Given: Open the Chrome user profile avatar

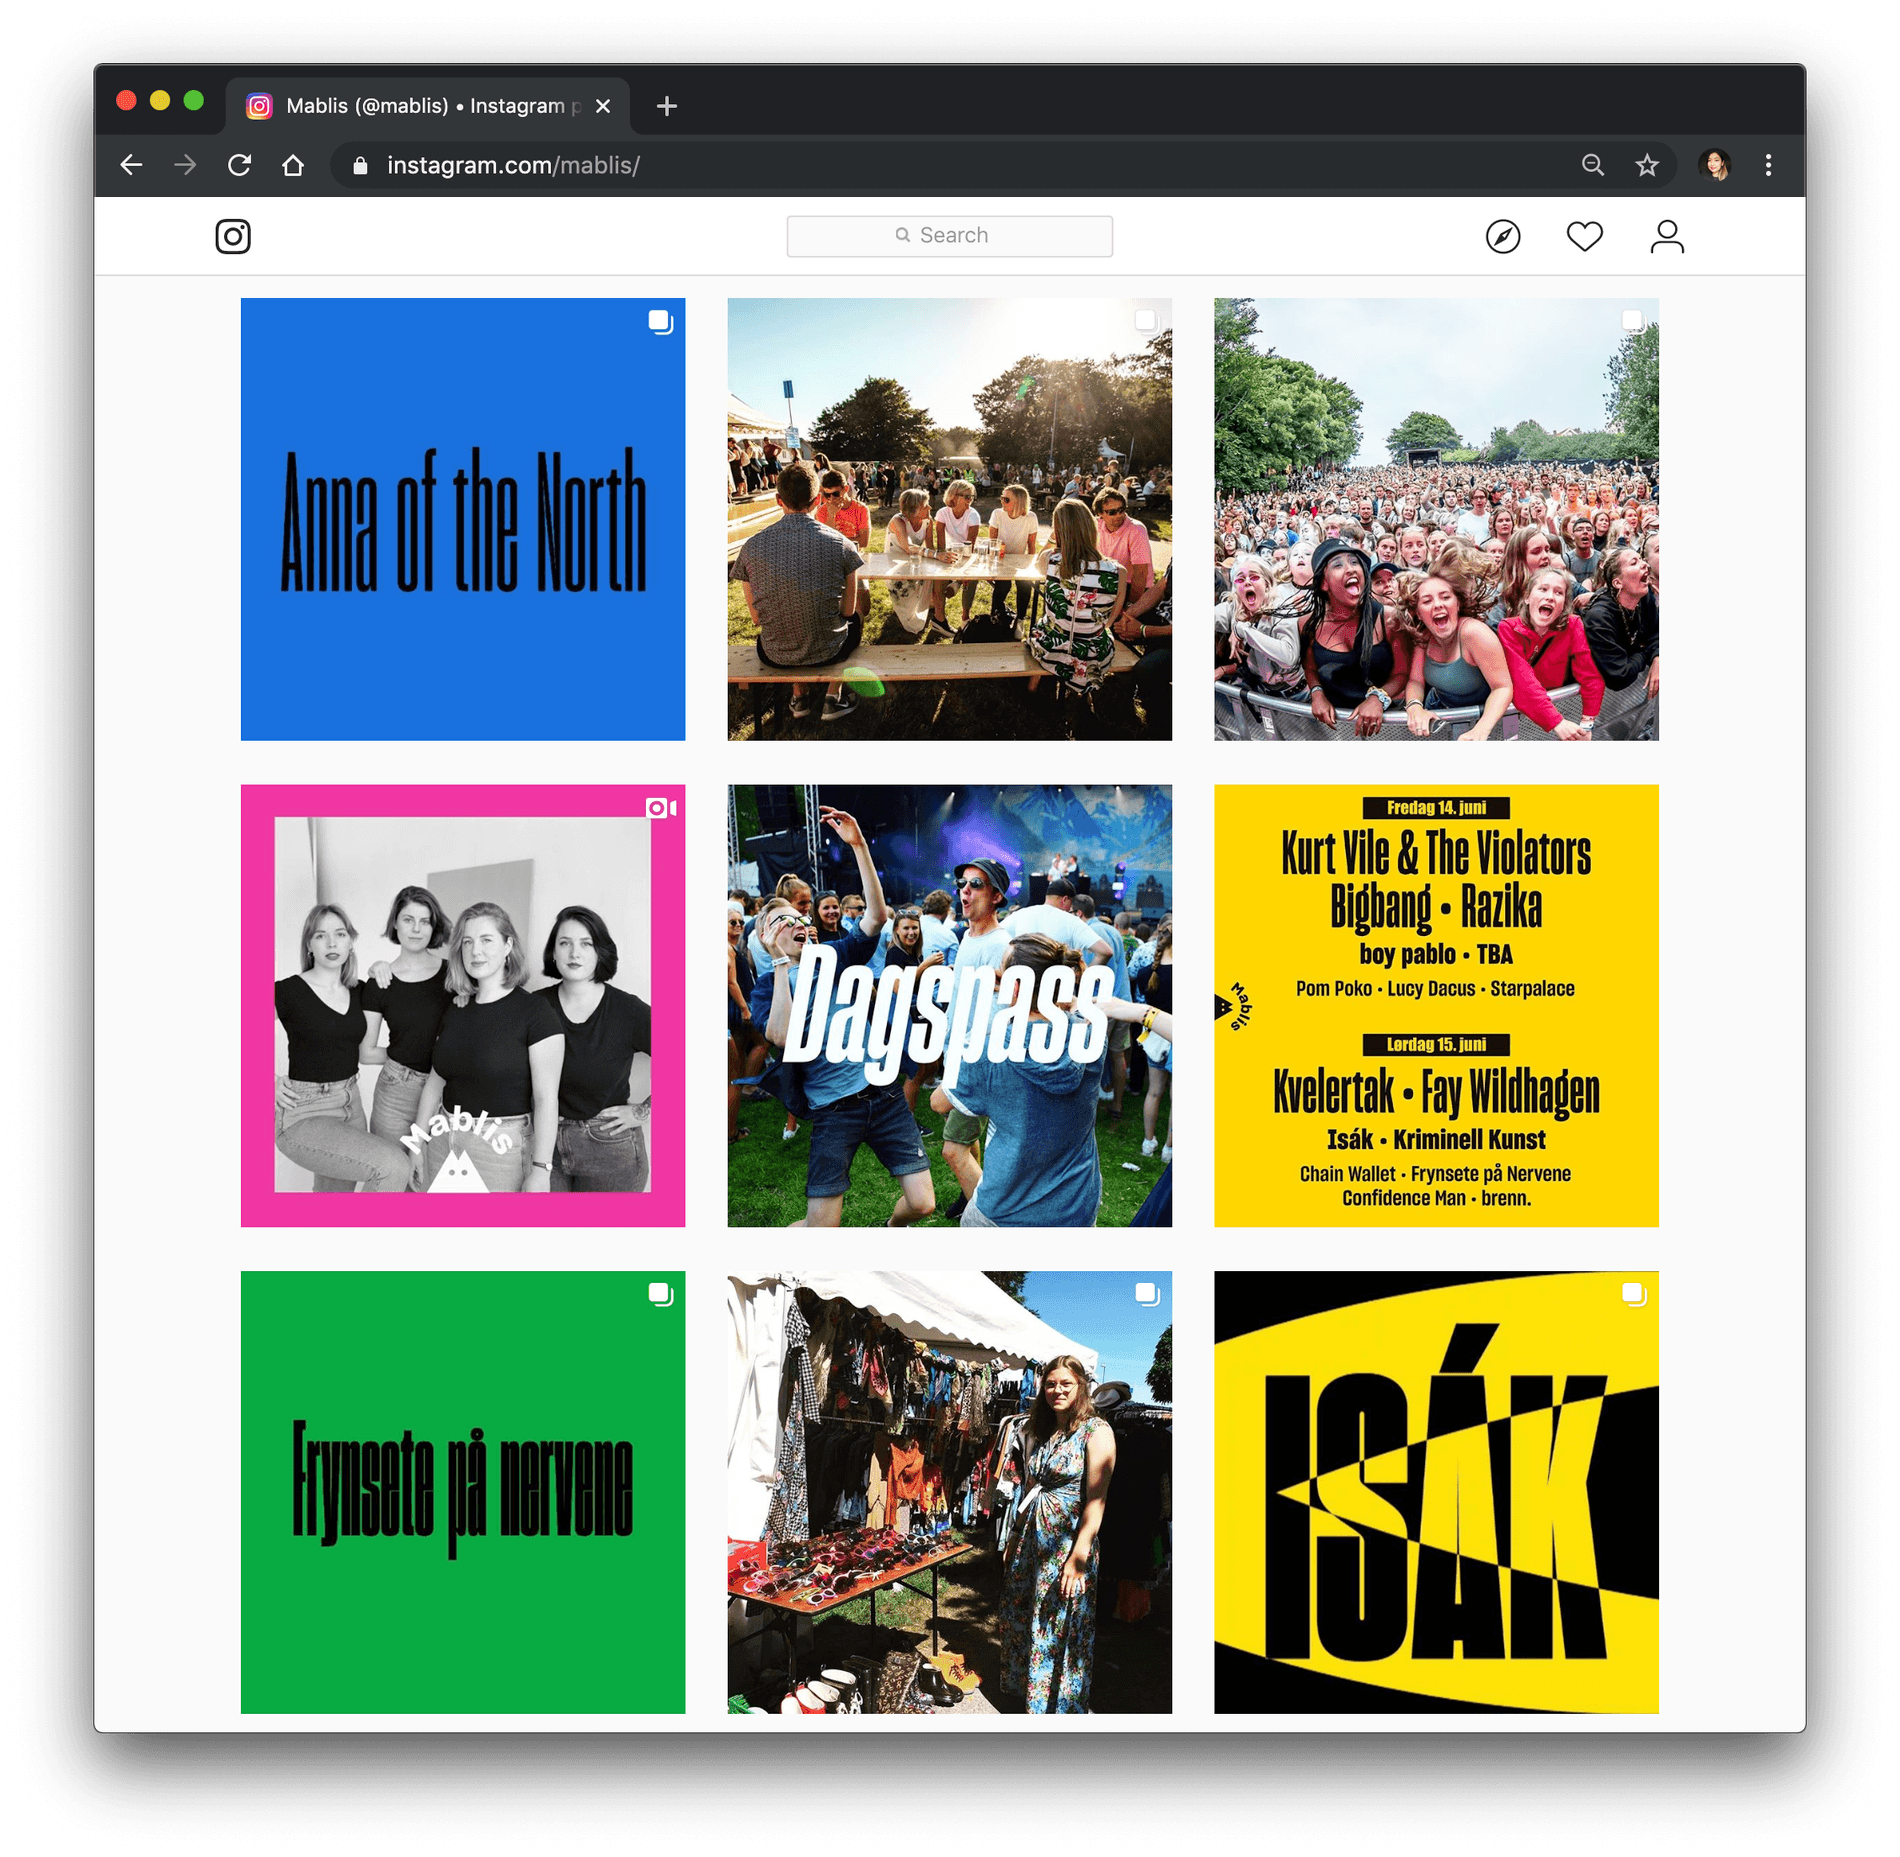Looking at the screenshot, I should point(1715,165).
